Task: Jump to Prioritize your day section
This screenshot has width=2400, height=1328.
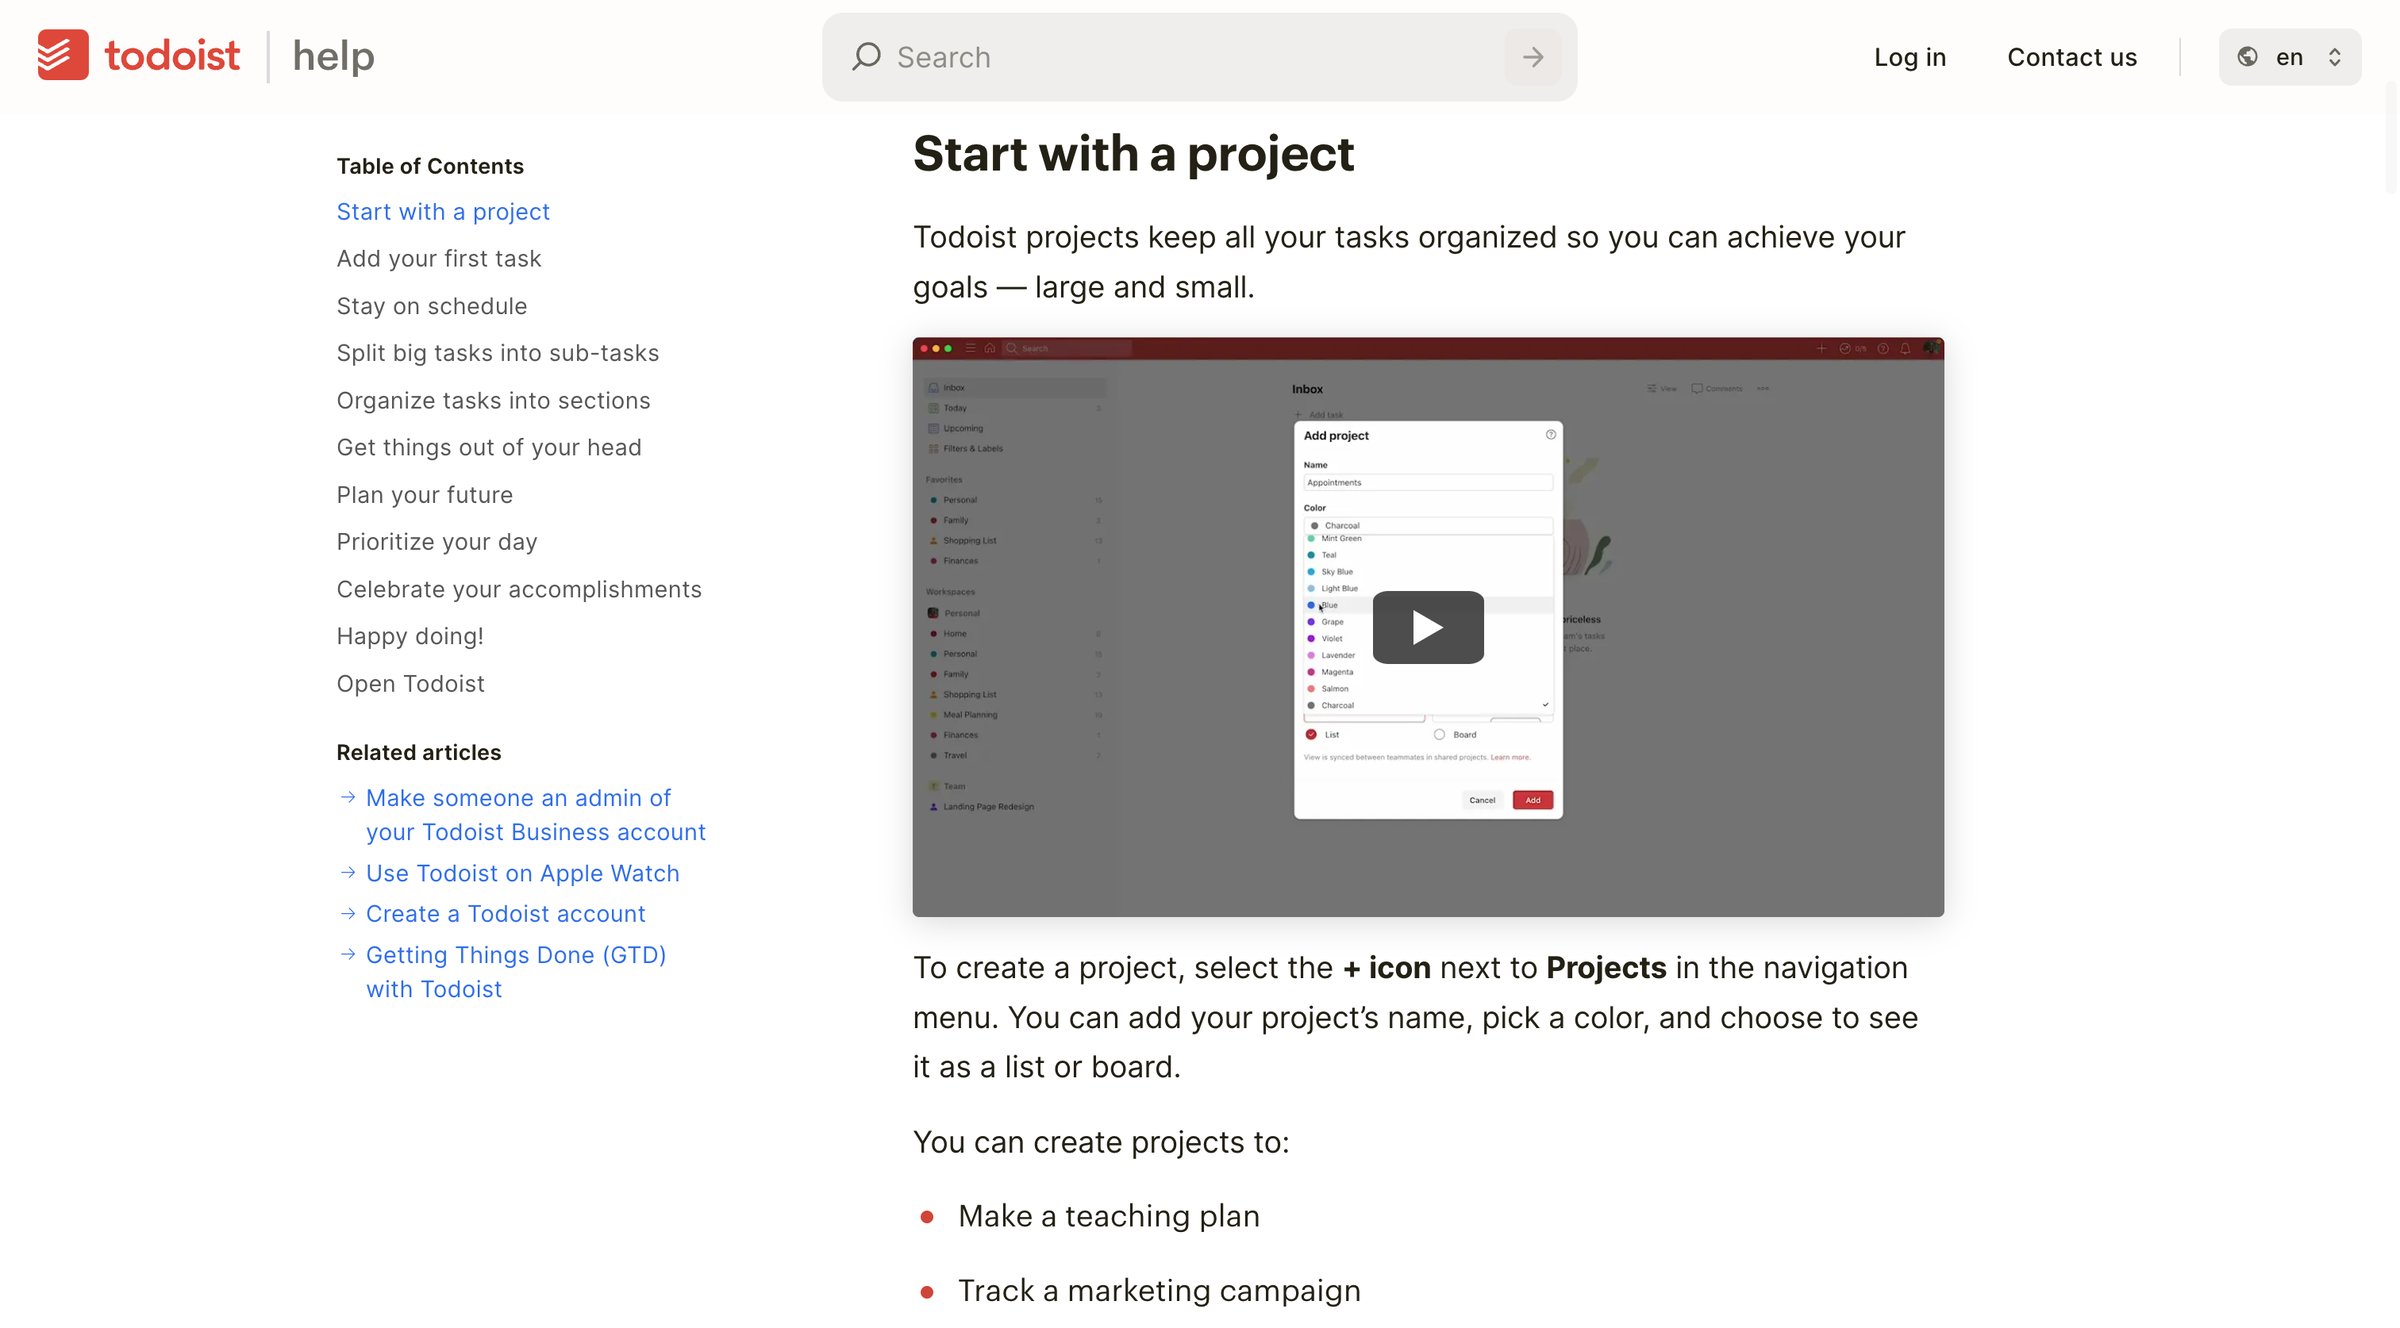Action: tap(437, 542)
